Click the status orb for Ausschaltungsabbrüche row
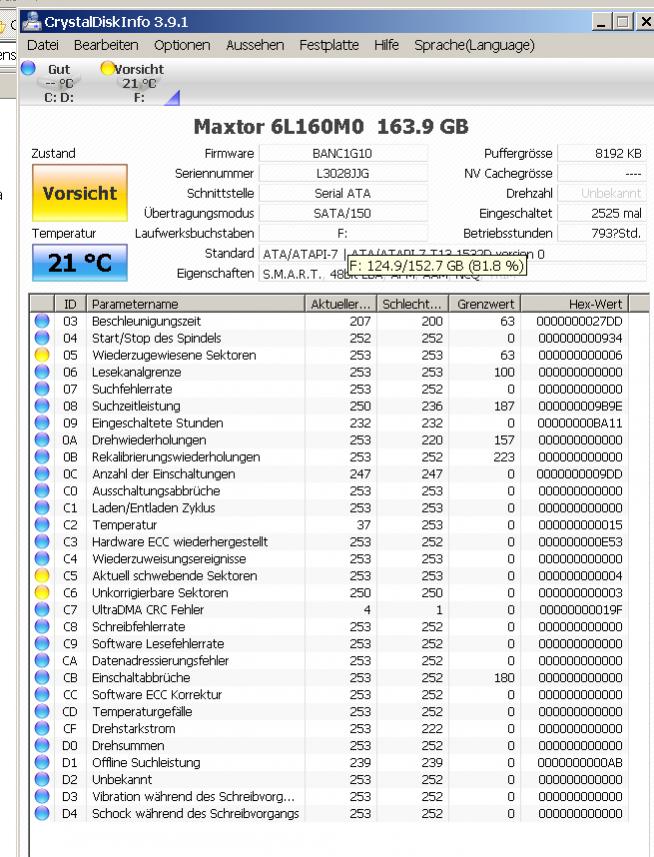The height and width of the screenshot is (857, 654). [42, 490]
